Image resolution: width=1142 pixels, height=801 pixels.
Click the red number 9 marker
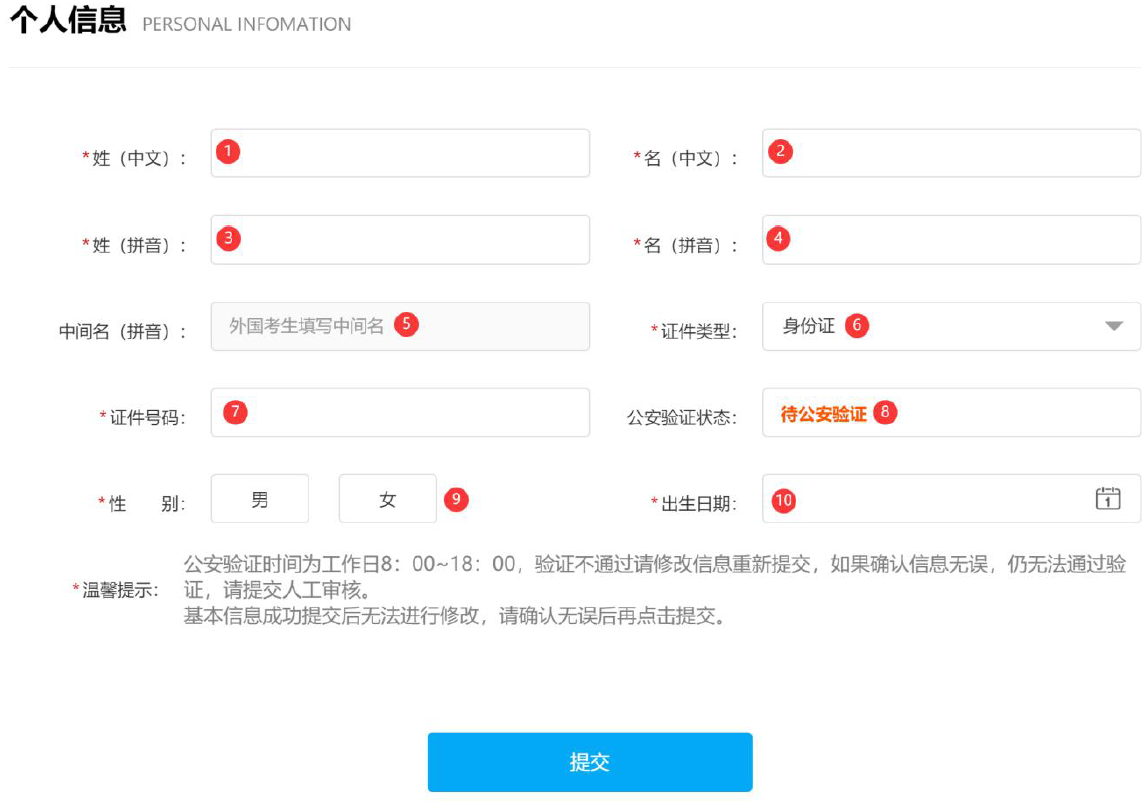click(456, 499)
